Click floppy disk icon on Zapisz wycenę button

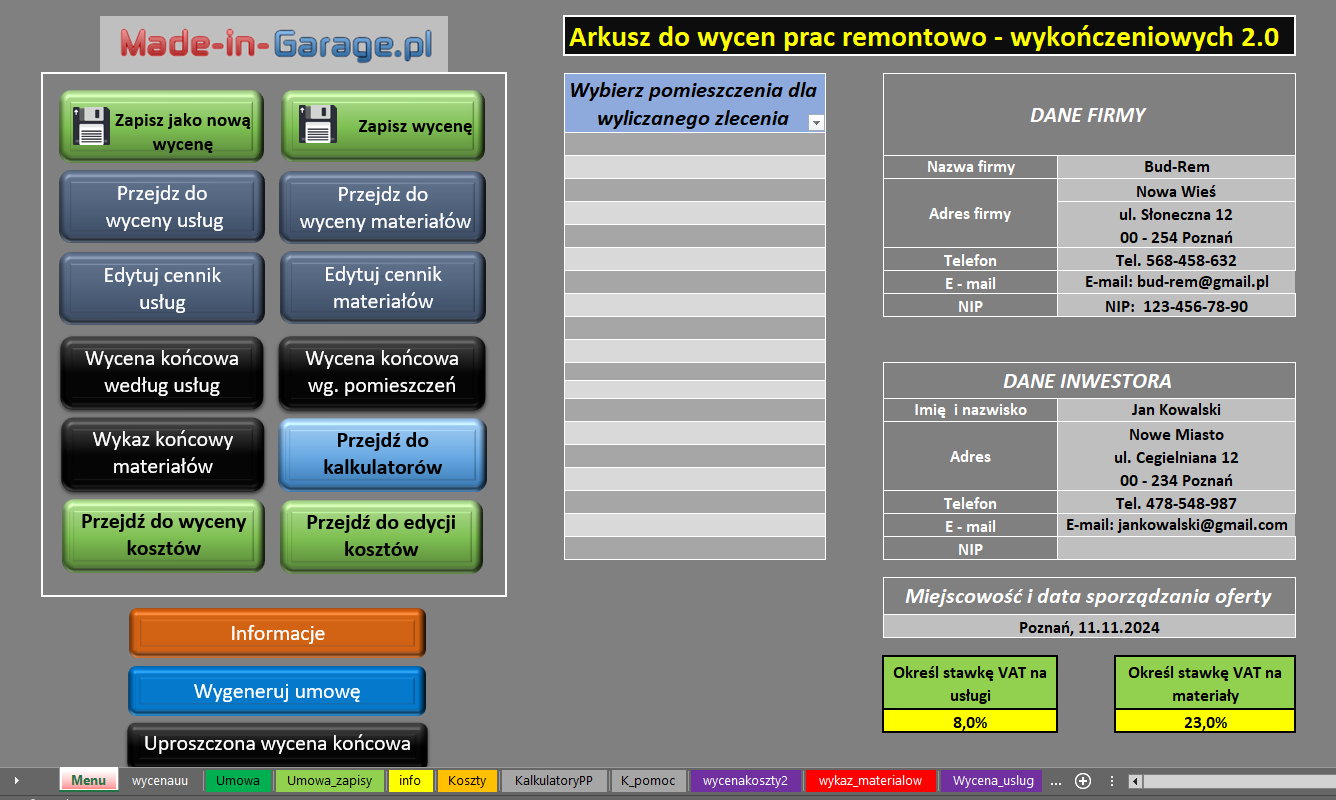pos(319,125)
